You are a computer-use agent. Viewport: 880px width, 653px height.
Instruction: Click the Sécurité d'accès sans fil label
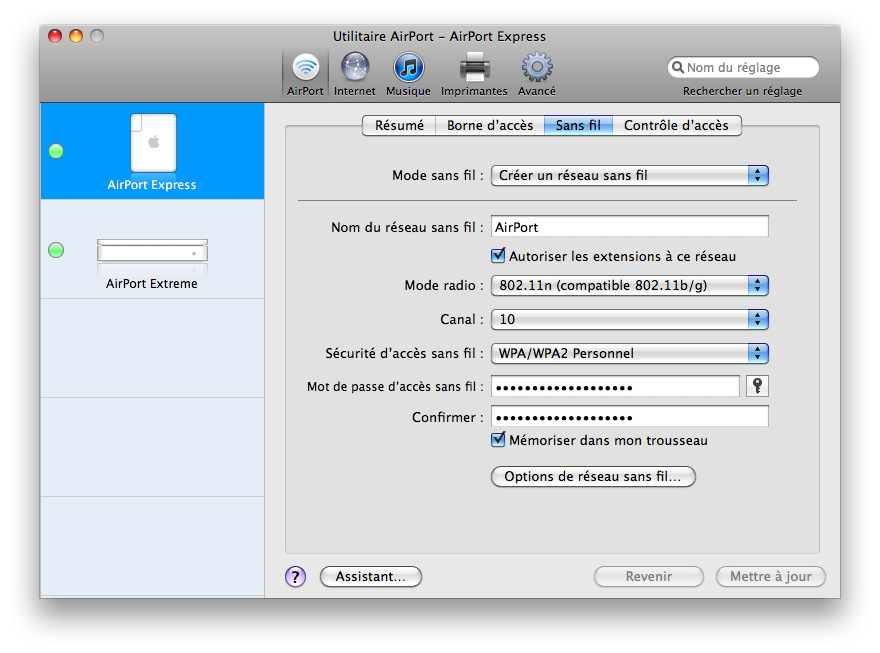tap(404, 353)
